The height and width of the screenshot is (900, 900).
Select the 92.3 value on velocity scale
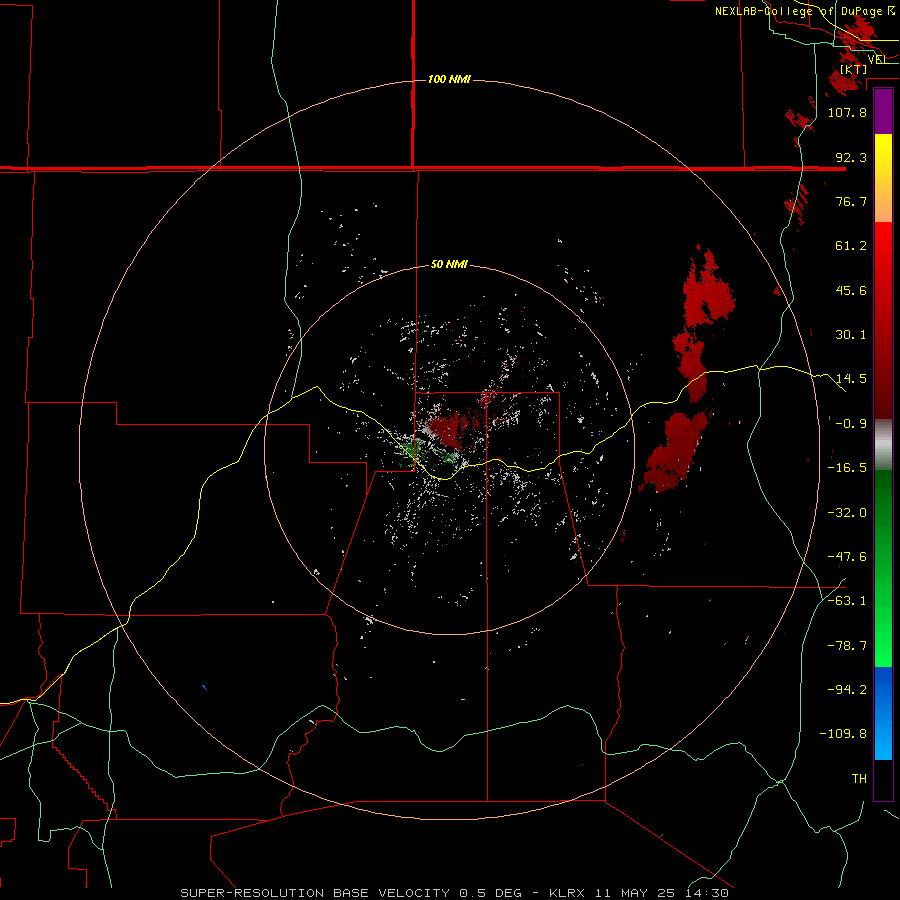tap(851, 157)
